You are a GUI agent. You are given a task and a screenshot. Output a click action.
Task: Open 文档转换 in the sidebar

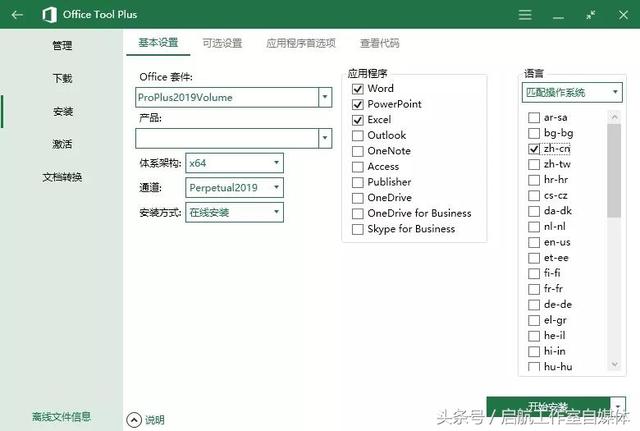point(62,177)
